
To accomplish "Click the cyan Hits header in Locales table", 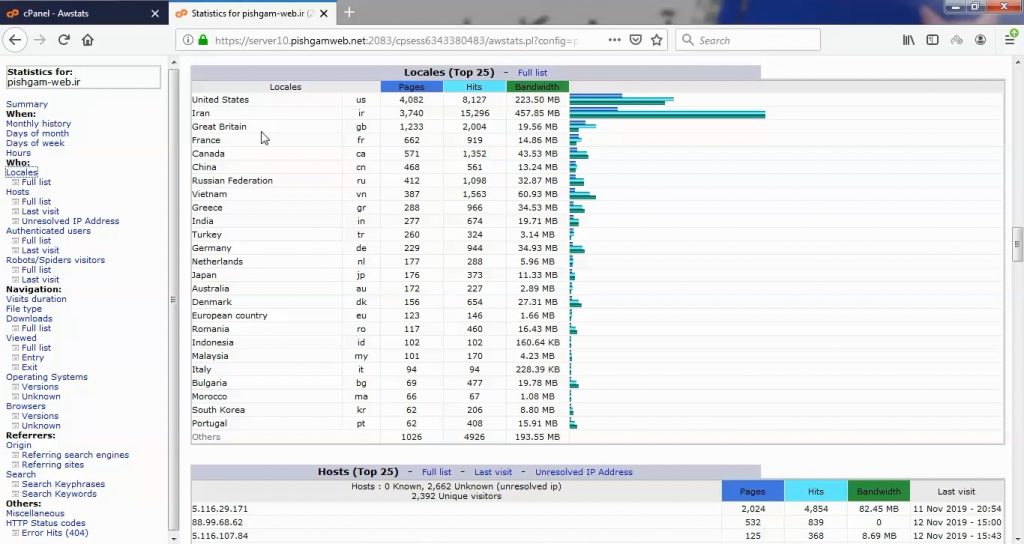I will (474, 86).
